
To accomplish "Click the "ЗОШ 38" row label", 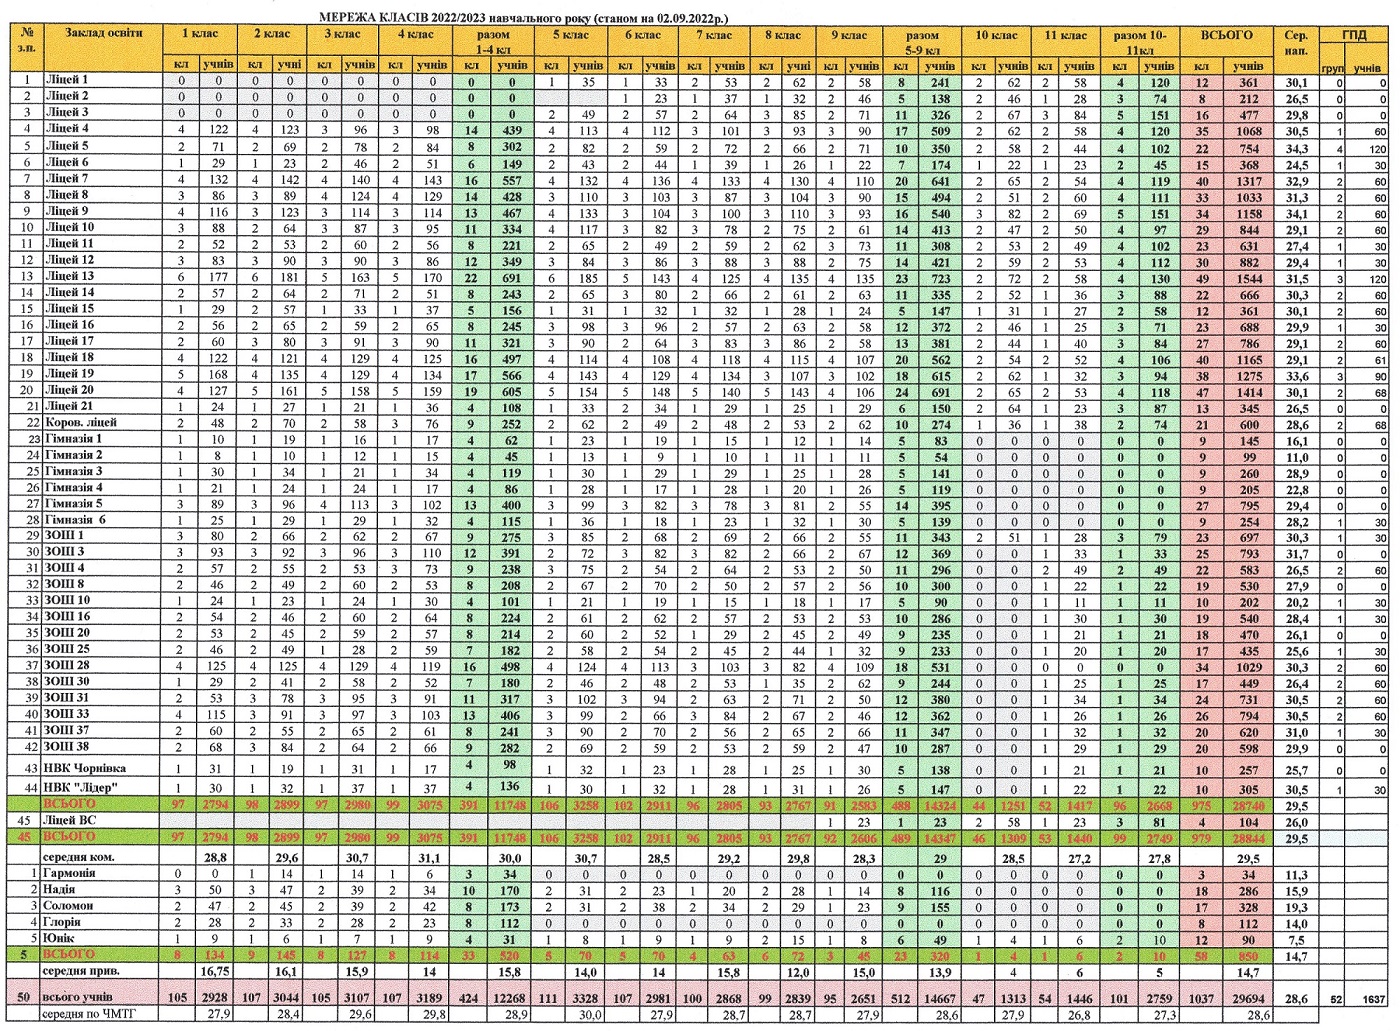I will tap(67, 747).
